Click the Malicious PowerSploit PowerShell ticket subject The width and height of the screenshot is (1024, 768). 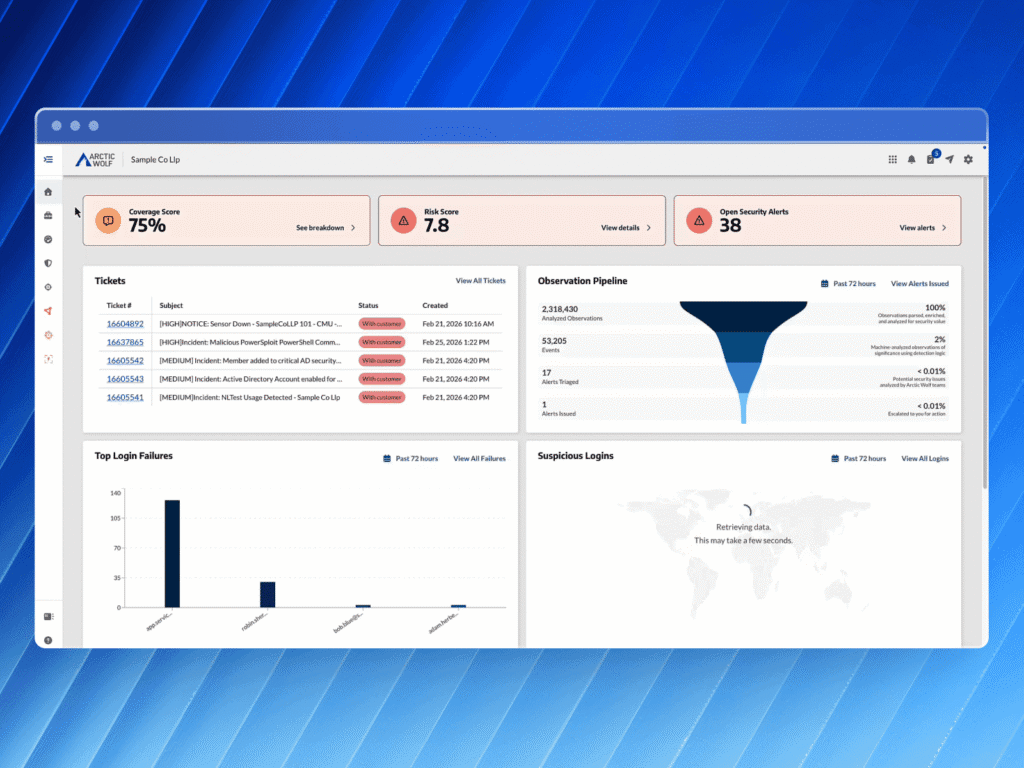click(250, 342)
